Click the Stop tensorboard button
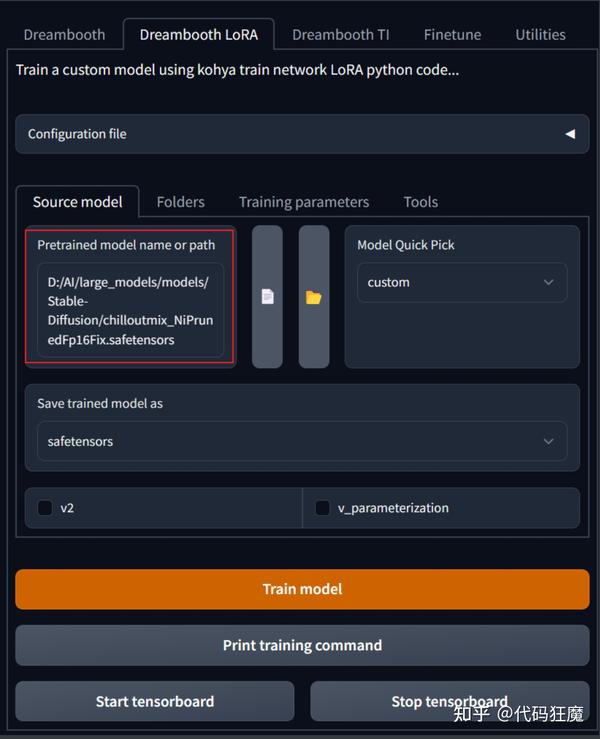600x739 pixels. tap(449, 701)
